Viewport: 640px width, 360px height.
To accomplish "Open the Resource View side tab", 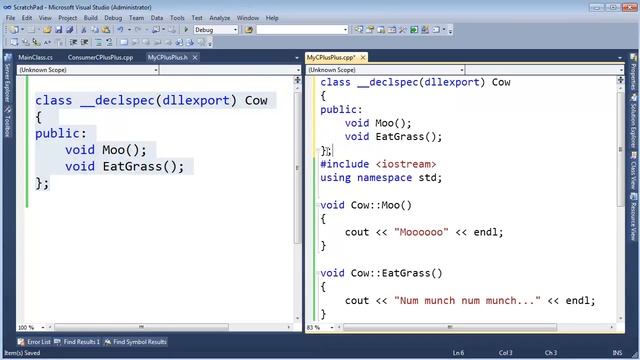I will (x=633, y=217).
